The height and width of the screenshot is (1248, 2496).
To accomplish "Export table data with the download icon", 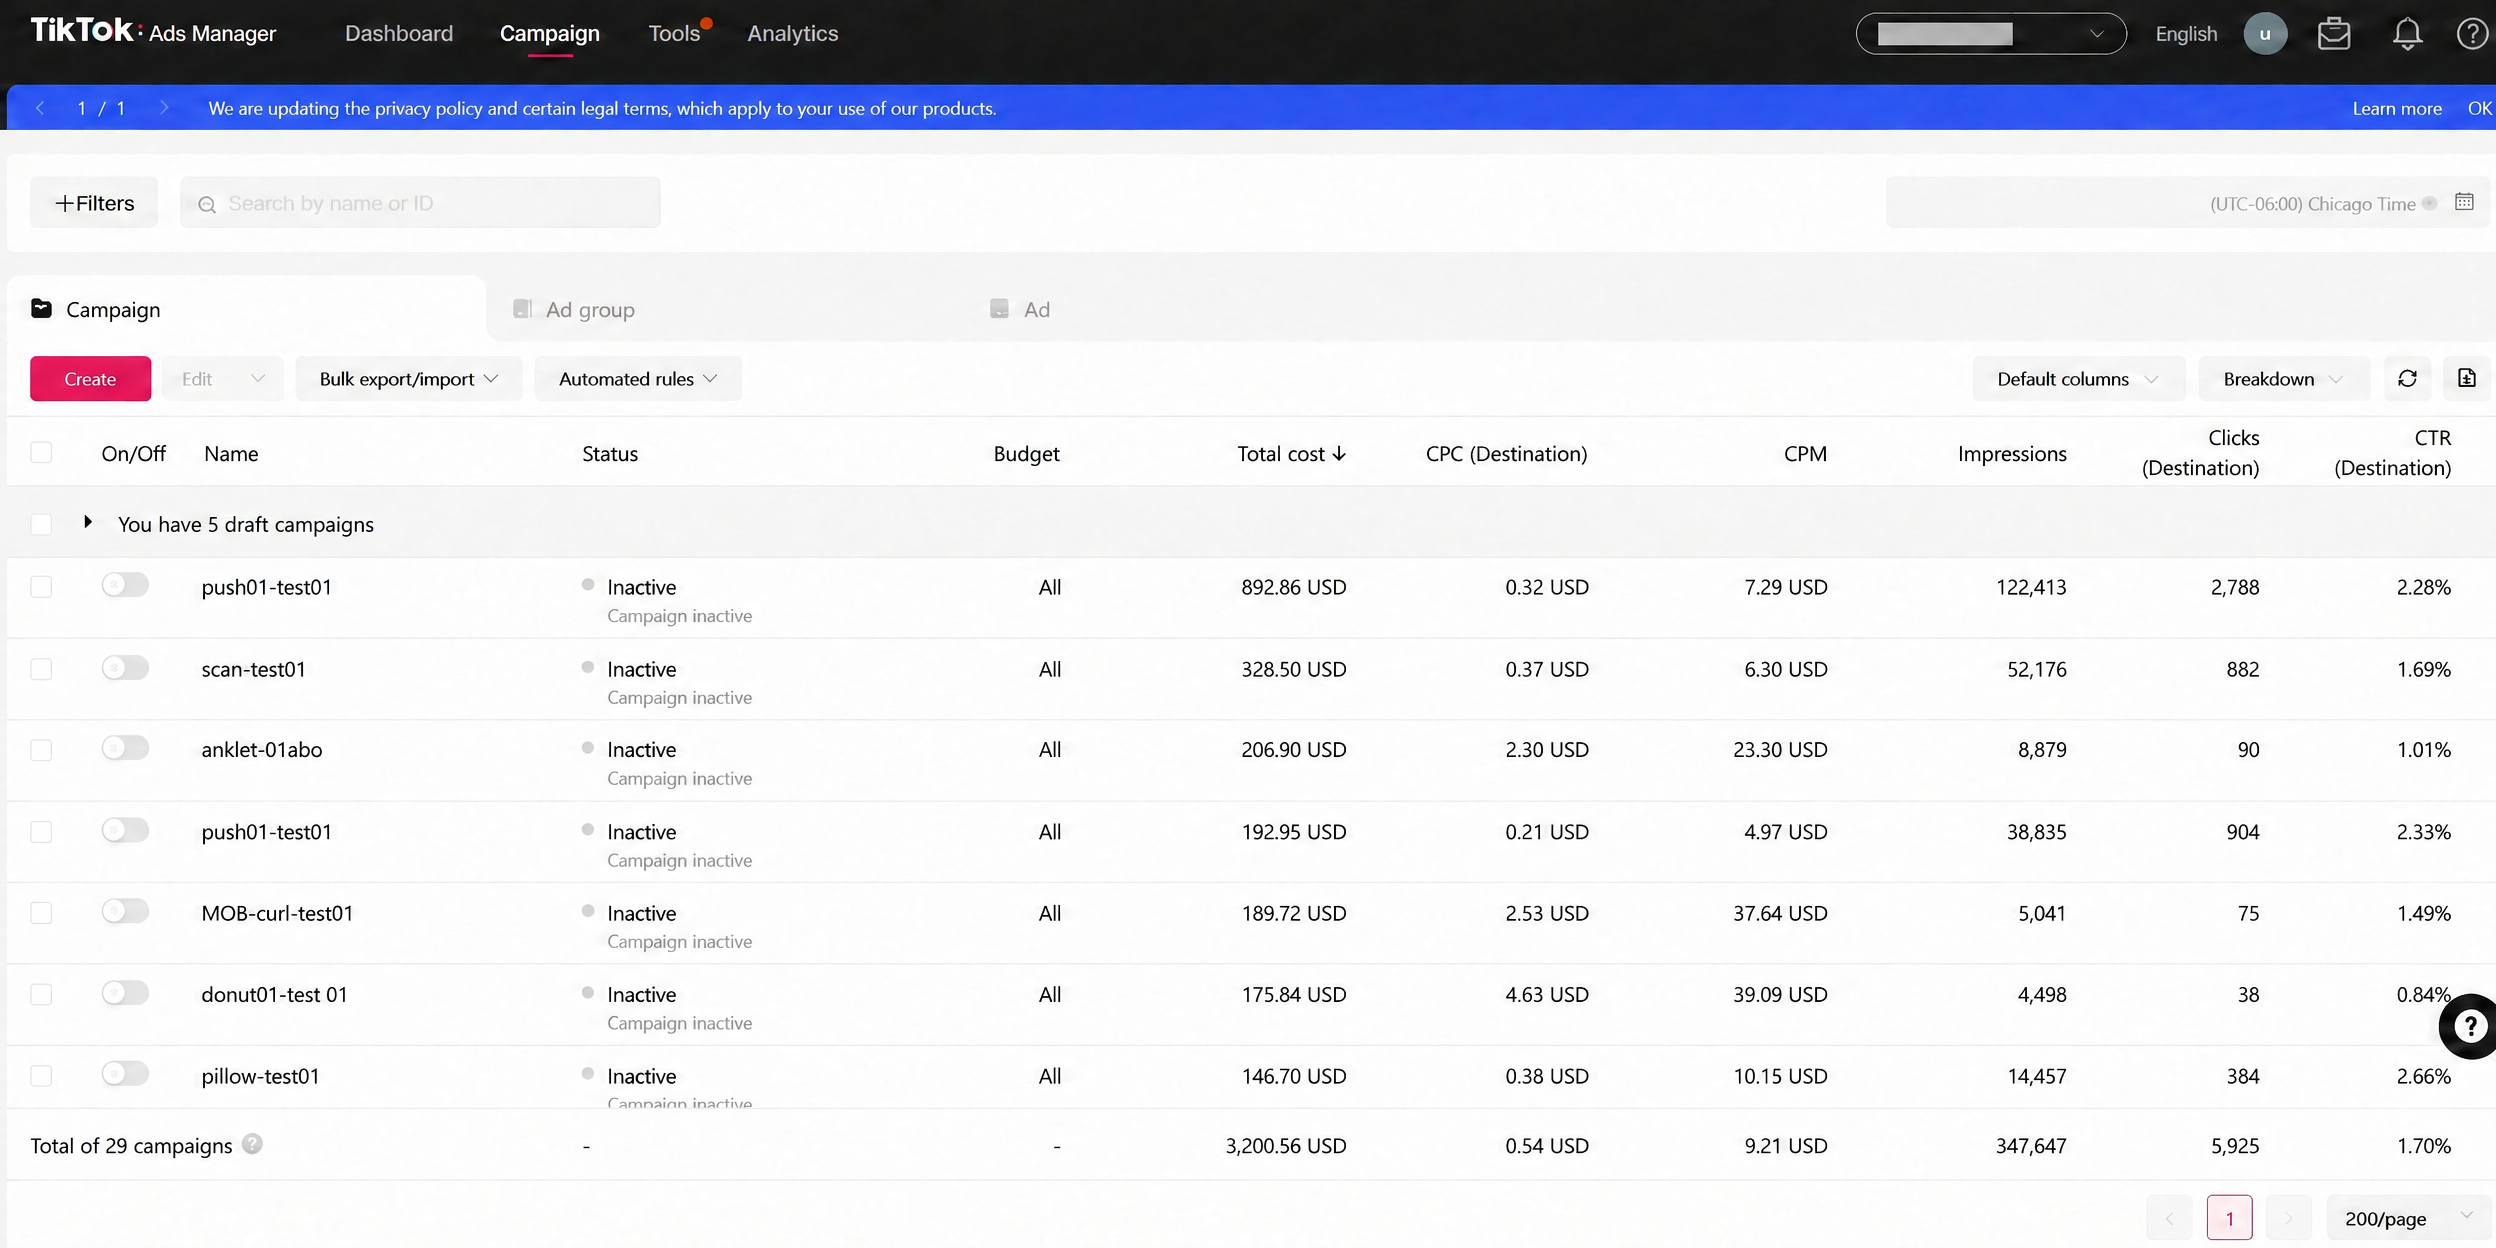I will [x=2467, y=379].
